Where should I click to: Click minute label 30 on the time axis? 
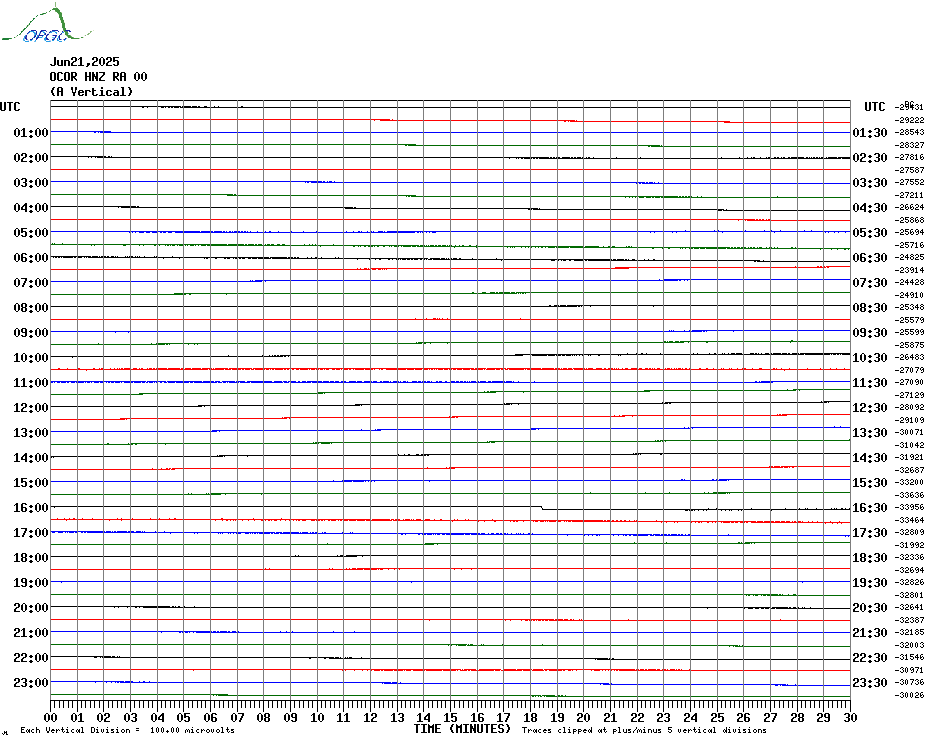pos(851,718)
